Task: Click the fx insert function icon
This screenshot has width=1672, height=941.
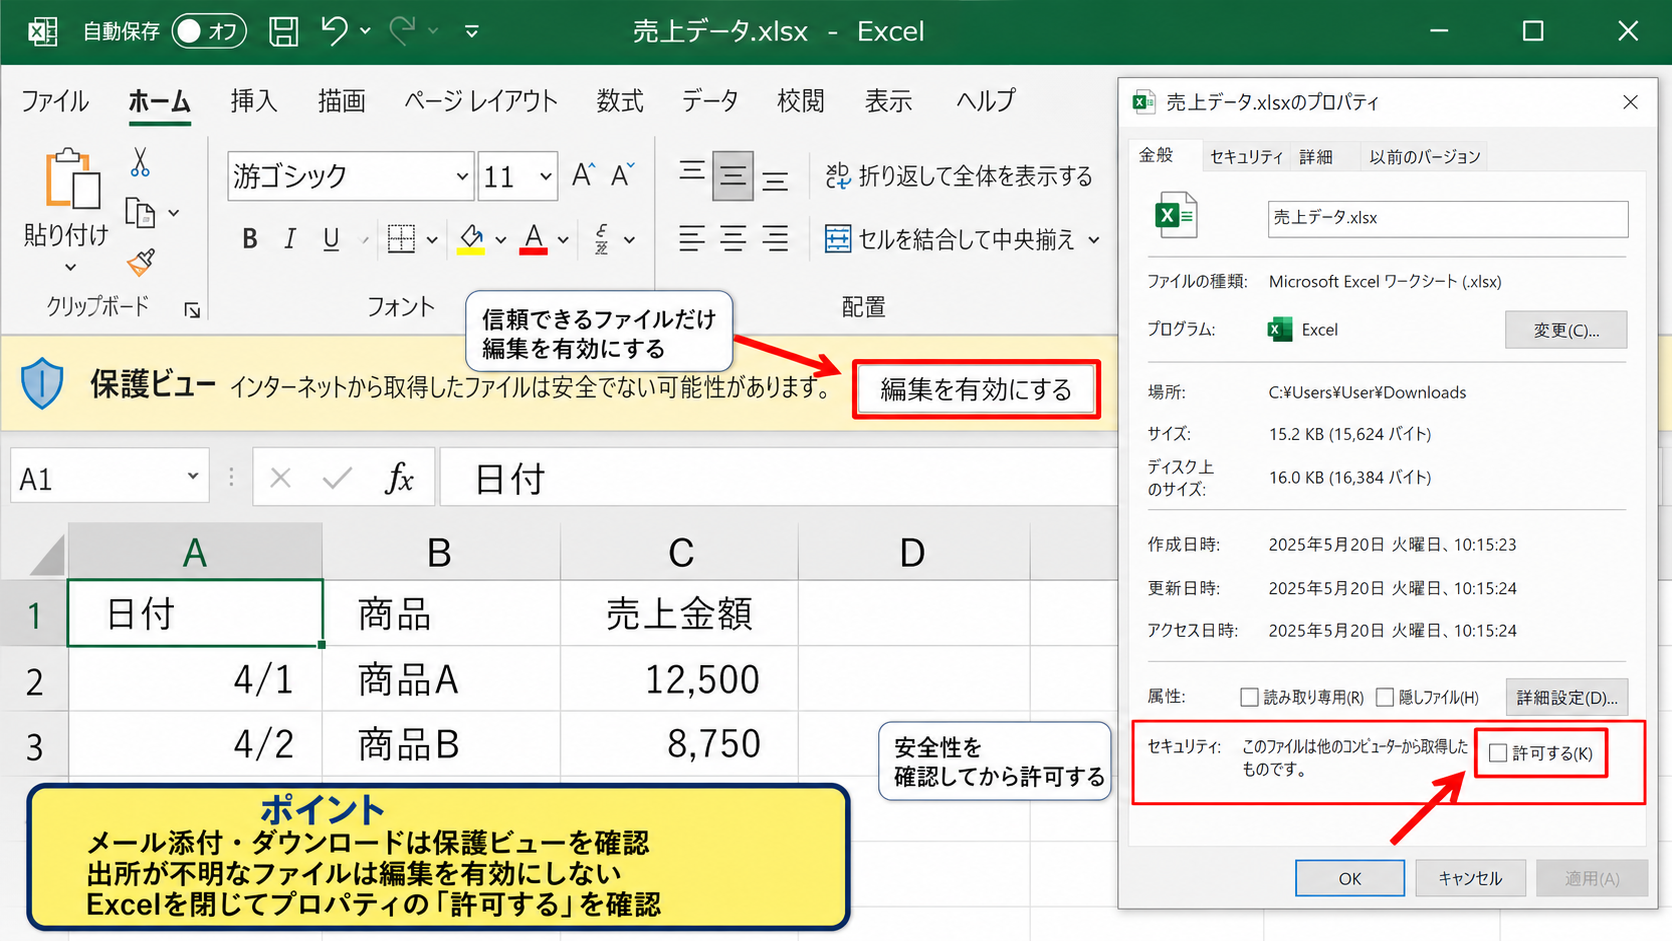Action: click(x=399, y=479)
